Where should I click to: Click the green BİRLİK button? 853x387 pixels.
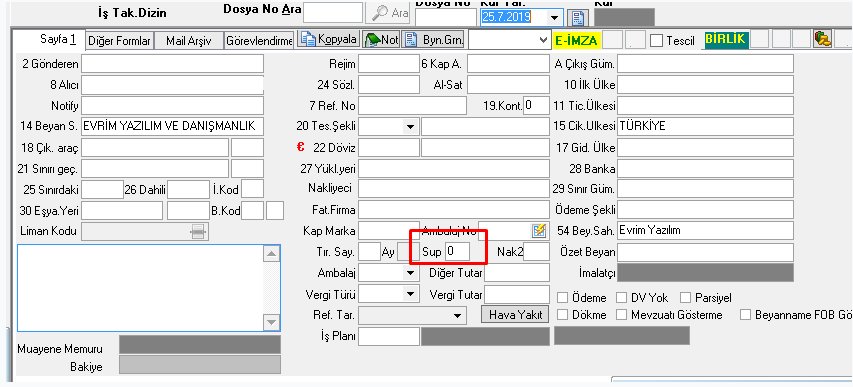point(726,39)
